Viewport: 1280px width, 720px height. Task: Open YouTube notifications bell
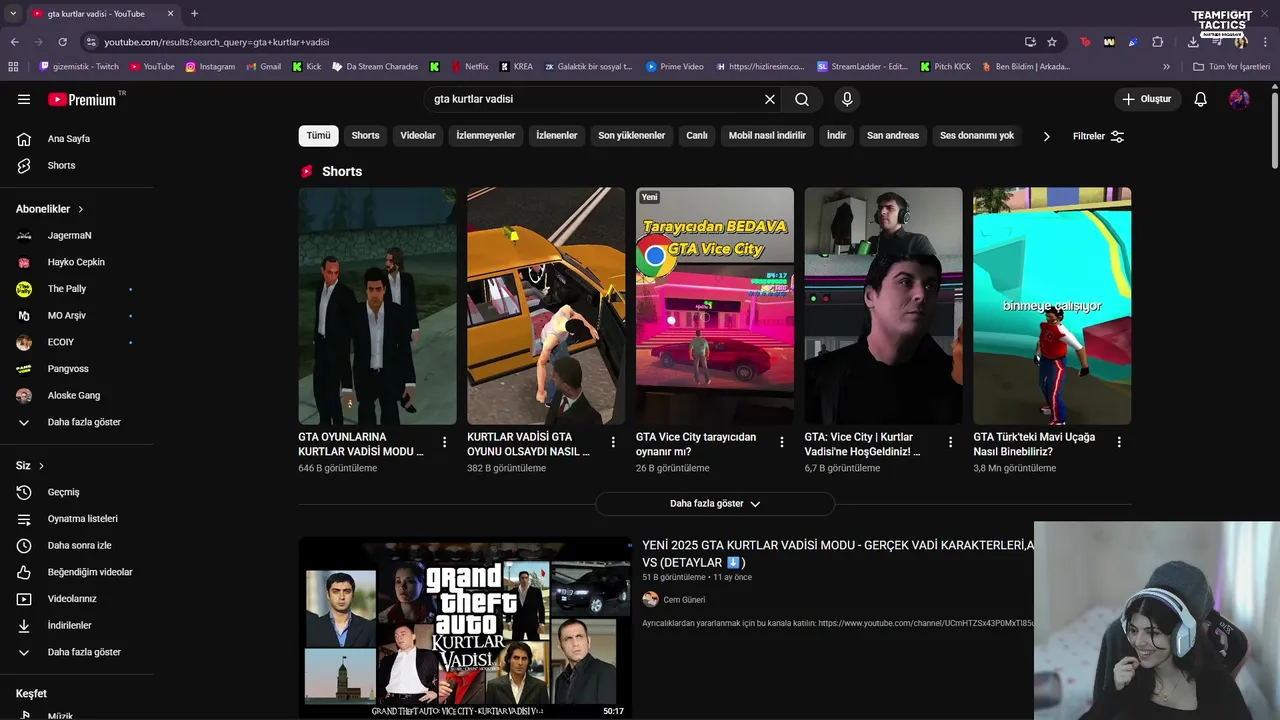(1201, 99)
